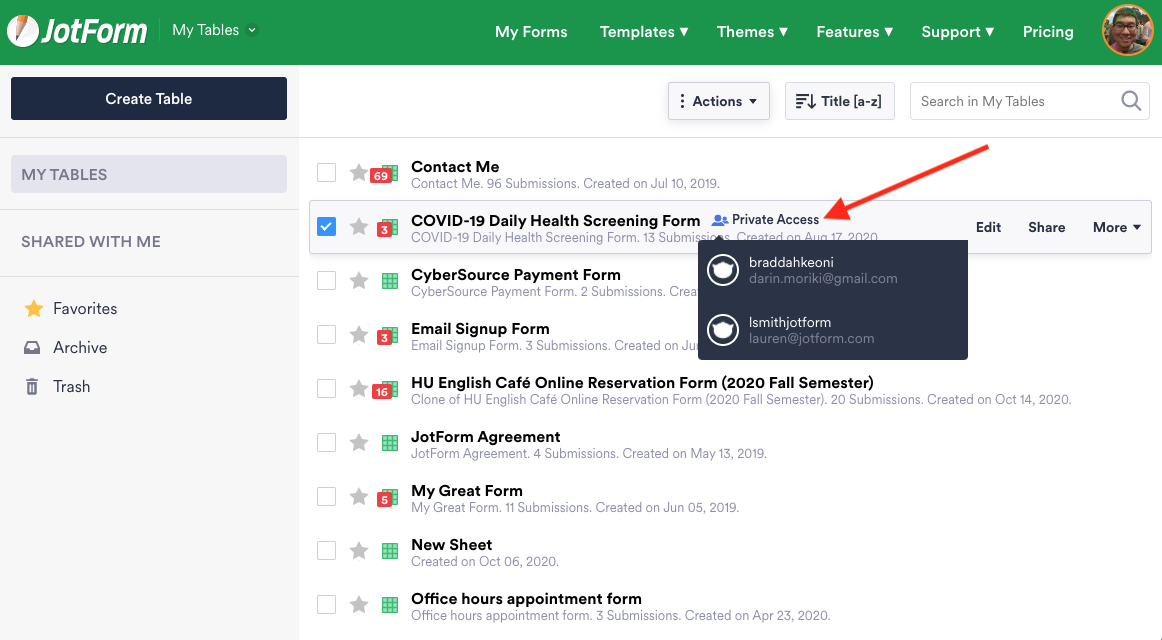The image size is (1162, 640).
Task: Open the JotForm Agreement table title
Action: click(485, 437)
